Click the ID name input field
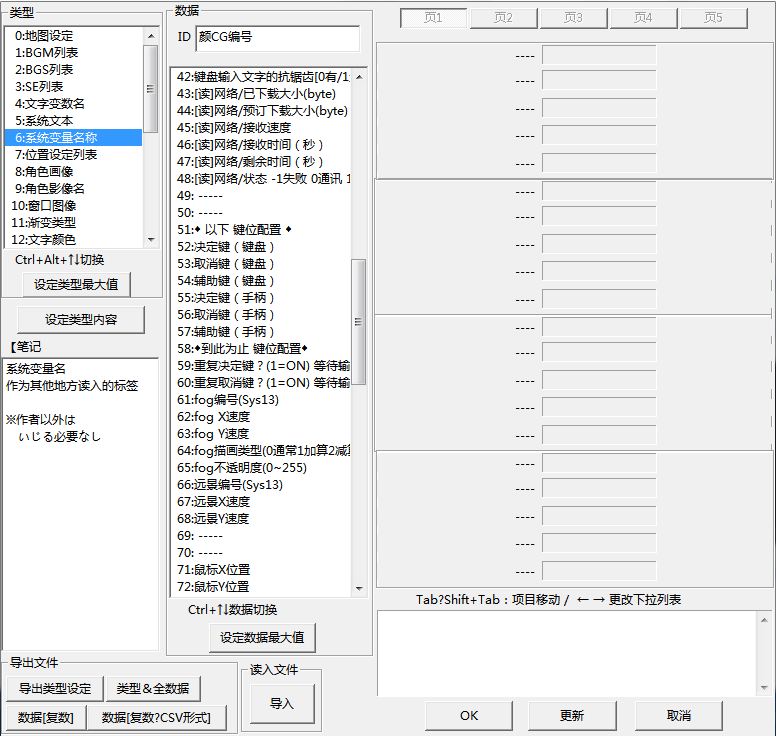776x736 pixels. 278,38
